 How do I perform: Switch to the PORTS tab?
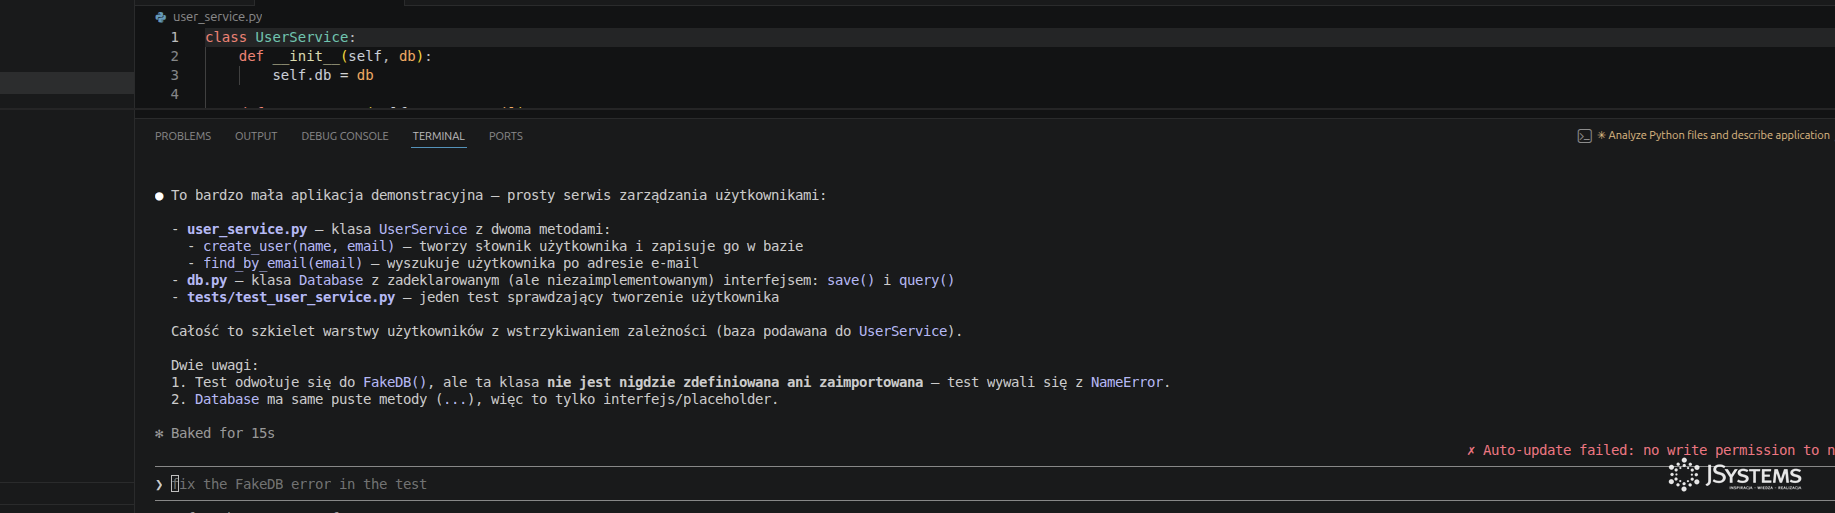coord(506,136)
